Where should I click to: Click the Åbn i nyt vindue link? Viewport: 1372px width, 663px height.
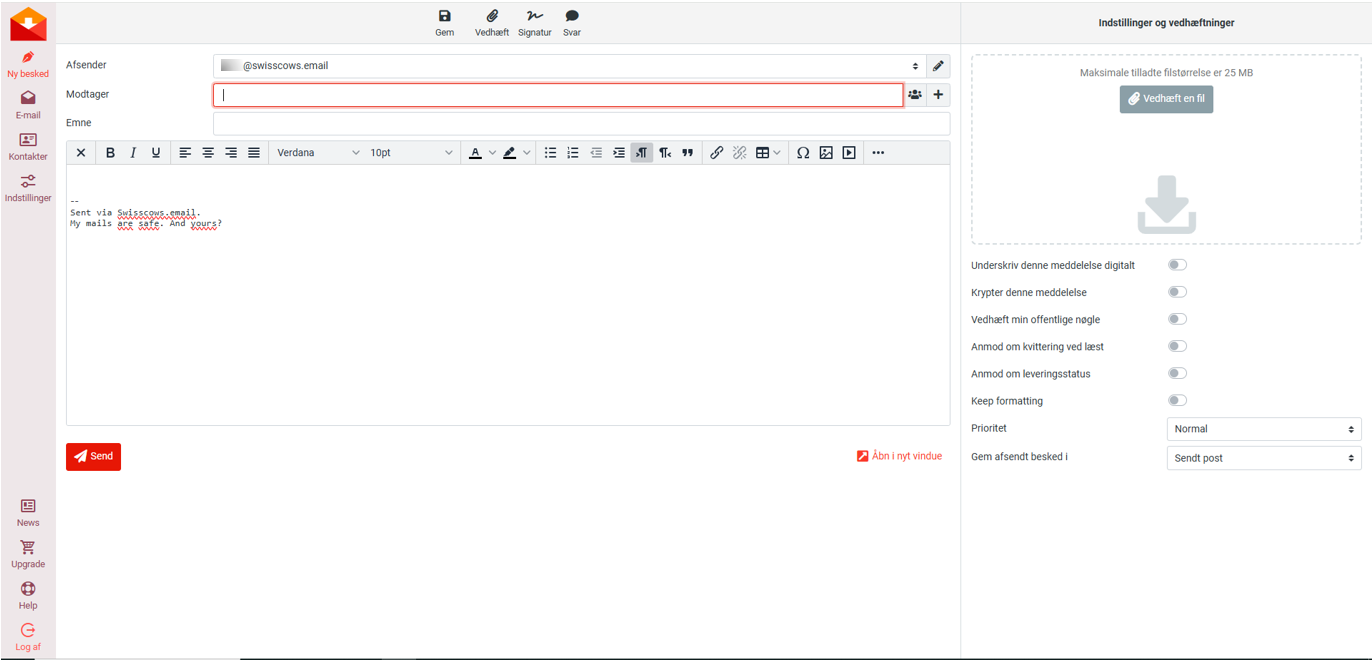coord(899,456)
